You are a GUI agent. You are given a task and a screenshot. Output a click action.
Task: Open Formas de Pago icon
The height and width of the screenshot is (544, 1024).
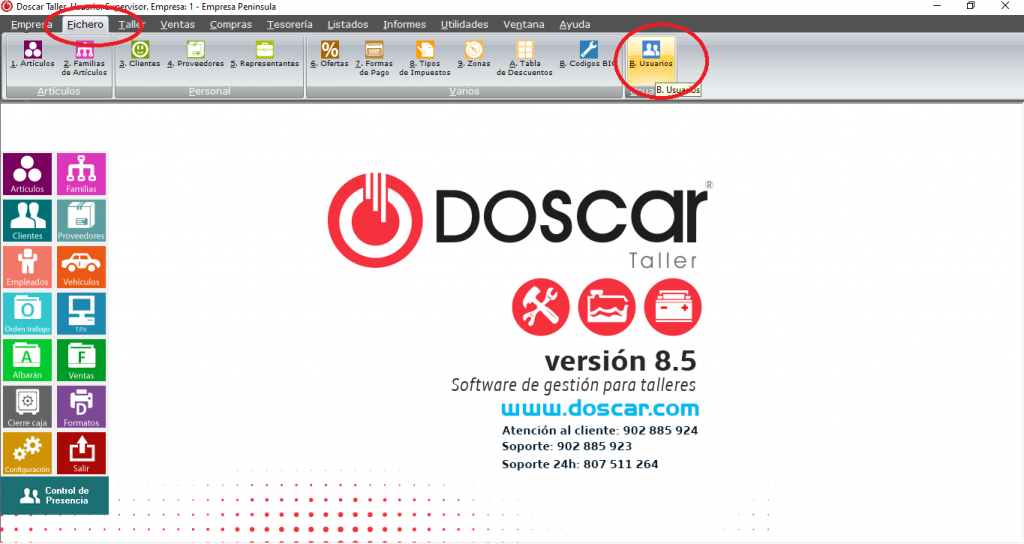click(x=374, y=59)
